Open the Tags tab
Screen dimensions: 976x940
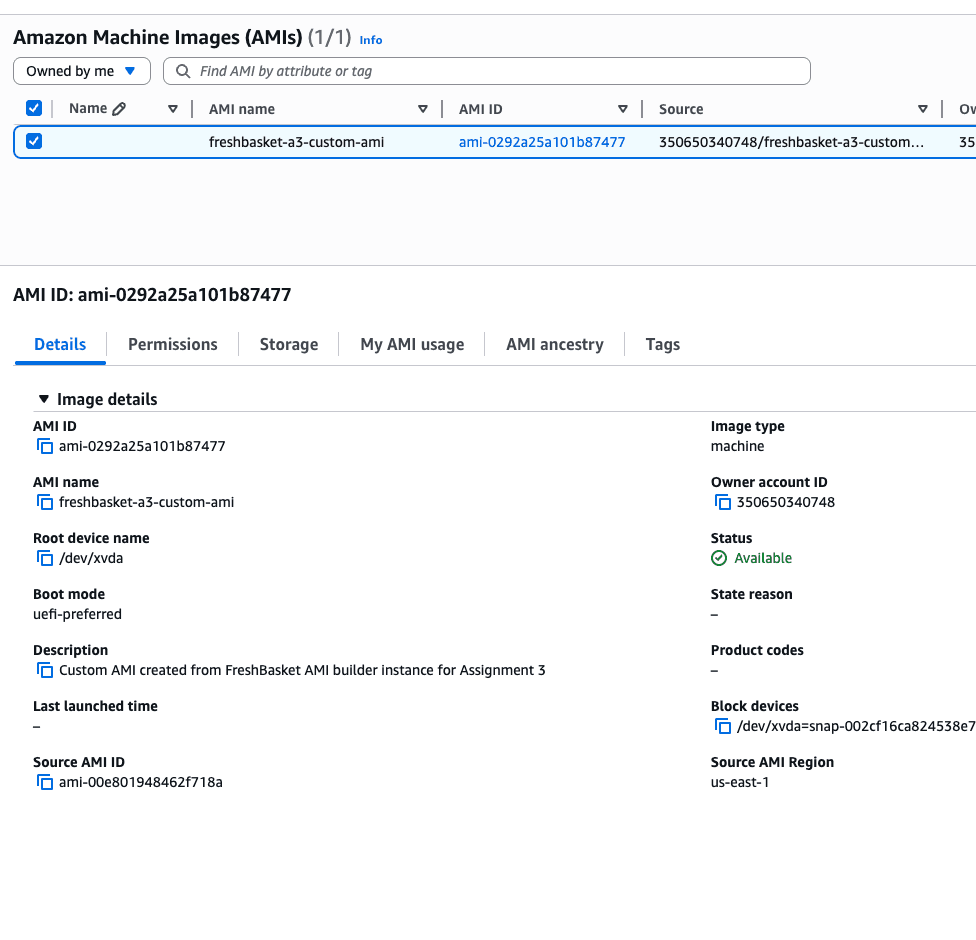coord(662,344)
